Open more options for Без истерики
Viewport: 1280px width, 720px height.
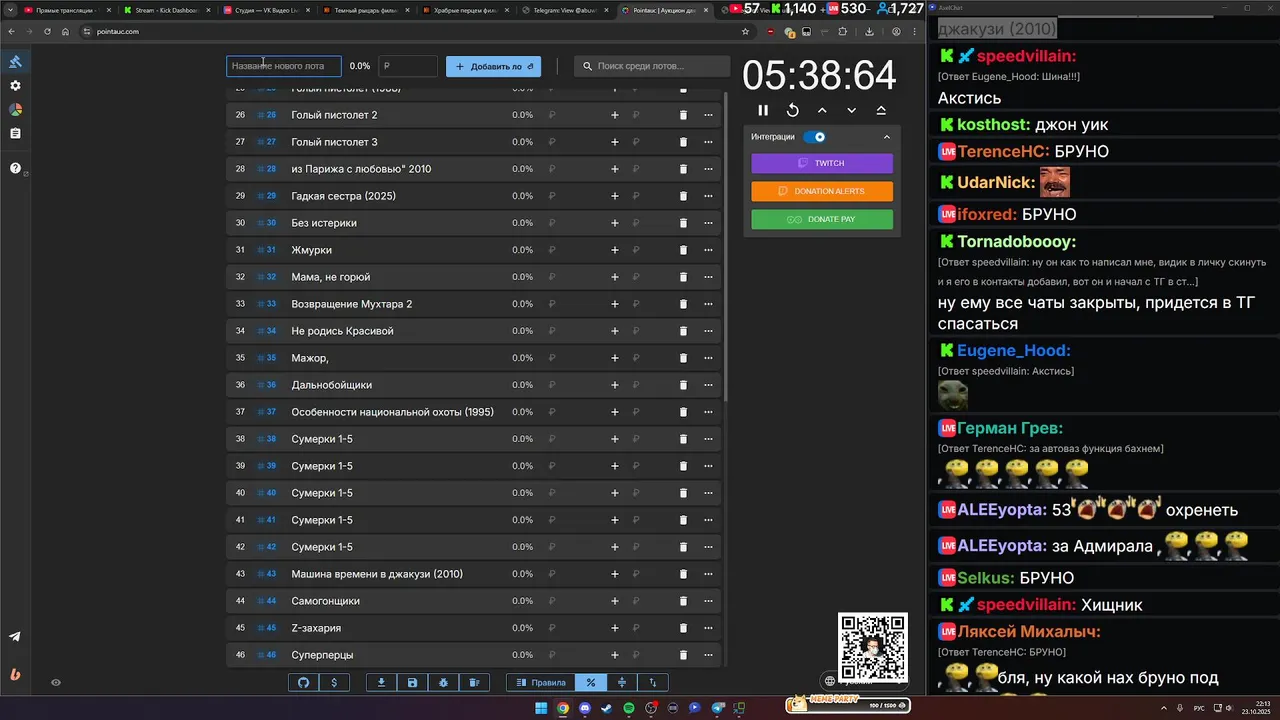tap(708, 223)
